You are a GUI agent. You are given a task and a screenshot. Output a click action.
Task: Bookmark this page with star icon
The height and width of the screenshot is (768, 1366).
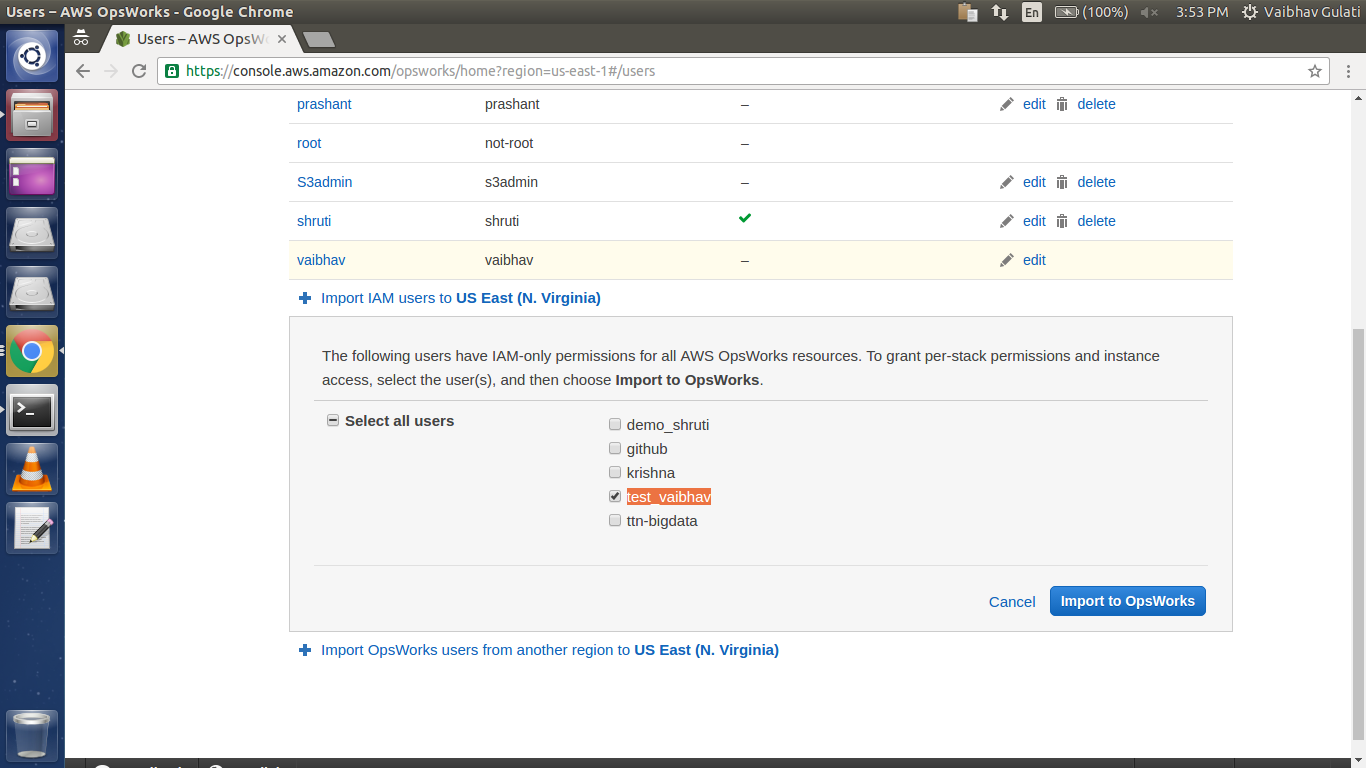click(1315, 71)
